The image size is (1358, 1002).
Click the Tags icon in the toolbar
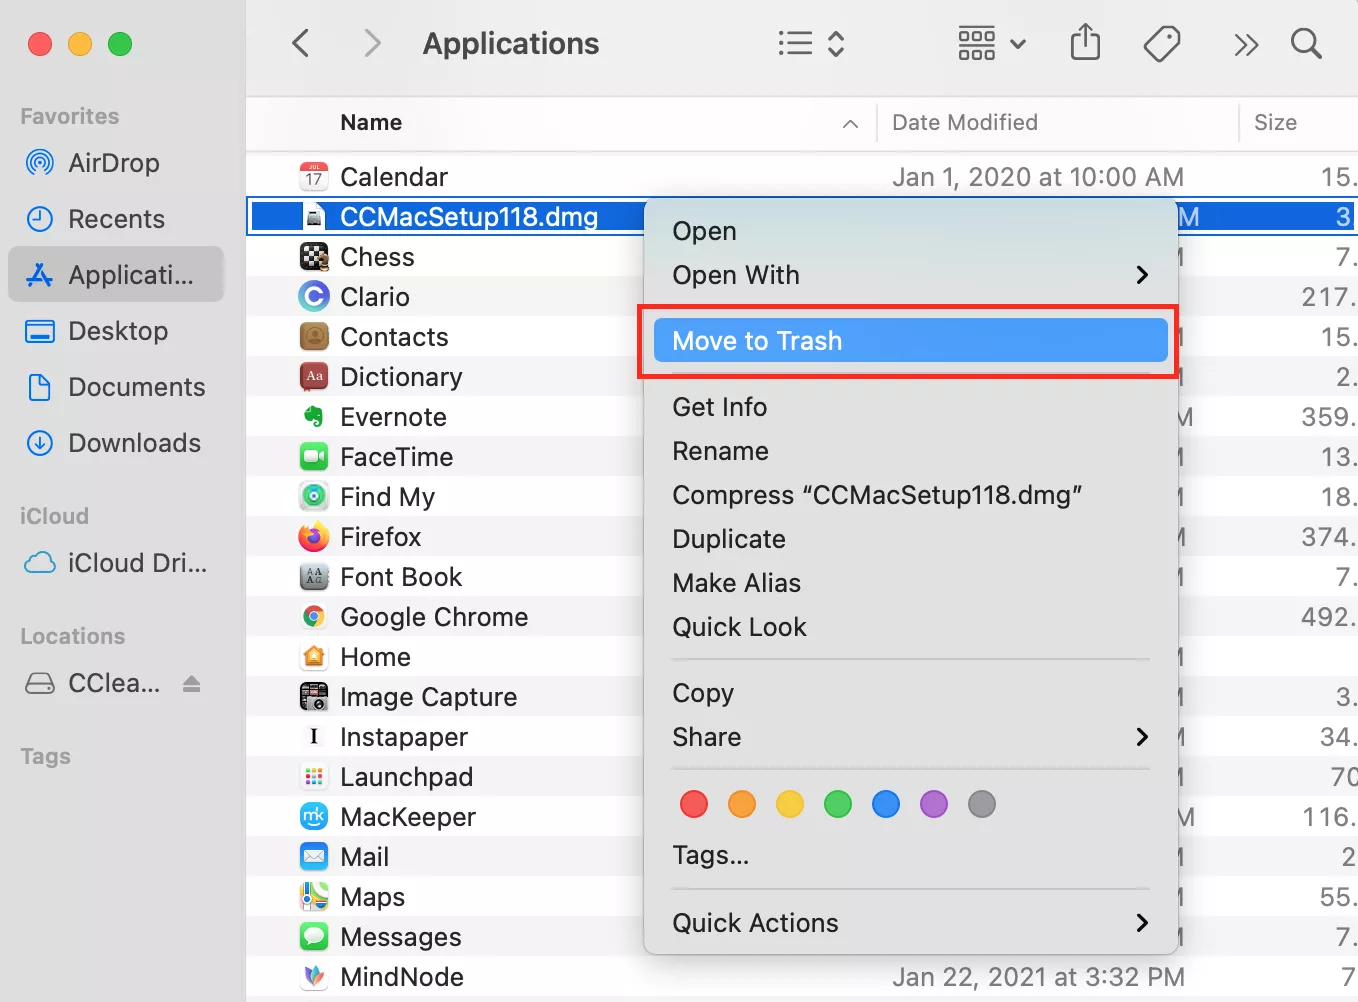tap(1162, 43)
